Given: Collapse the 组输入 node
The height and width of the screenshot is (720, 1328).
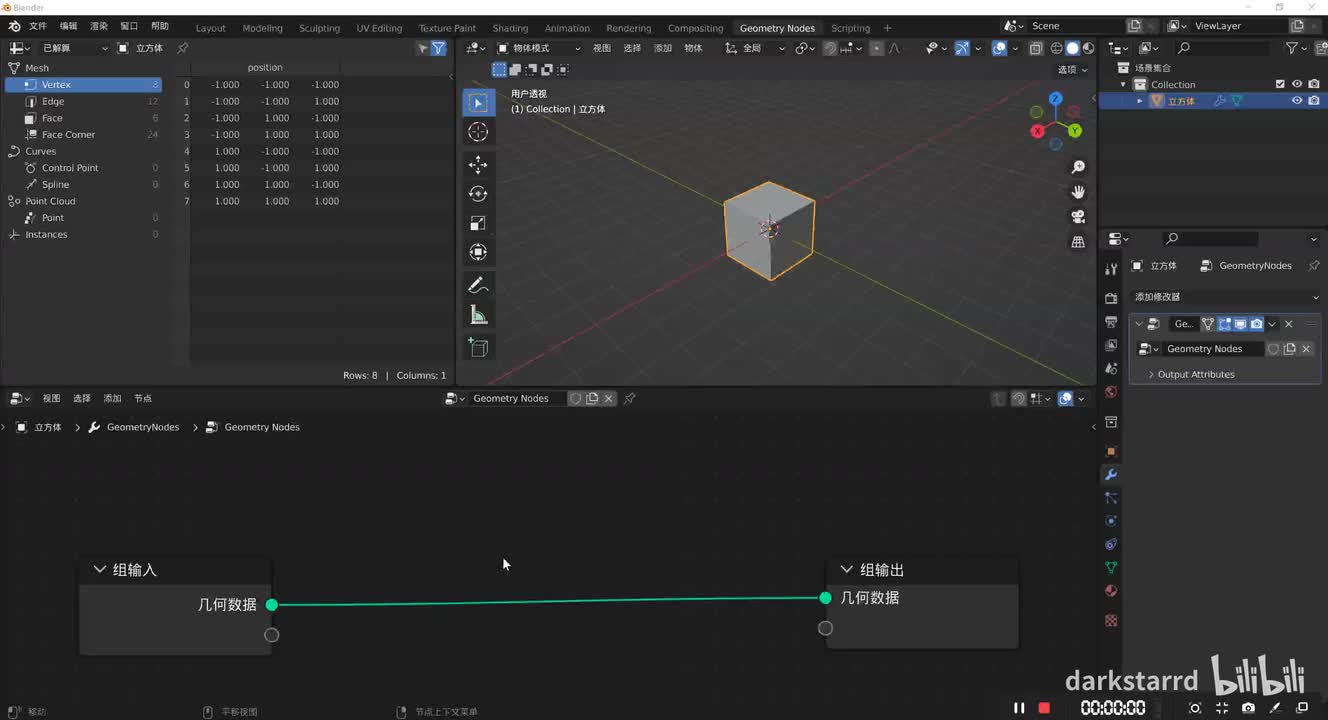Looking at the screenshot, I should 99,569.
